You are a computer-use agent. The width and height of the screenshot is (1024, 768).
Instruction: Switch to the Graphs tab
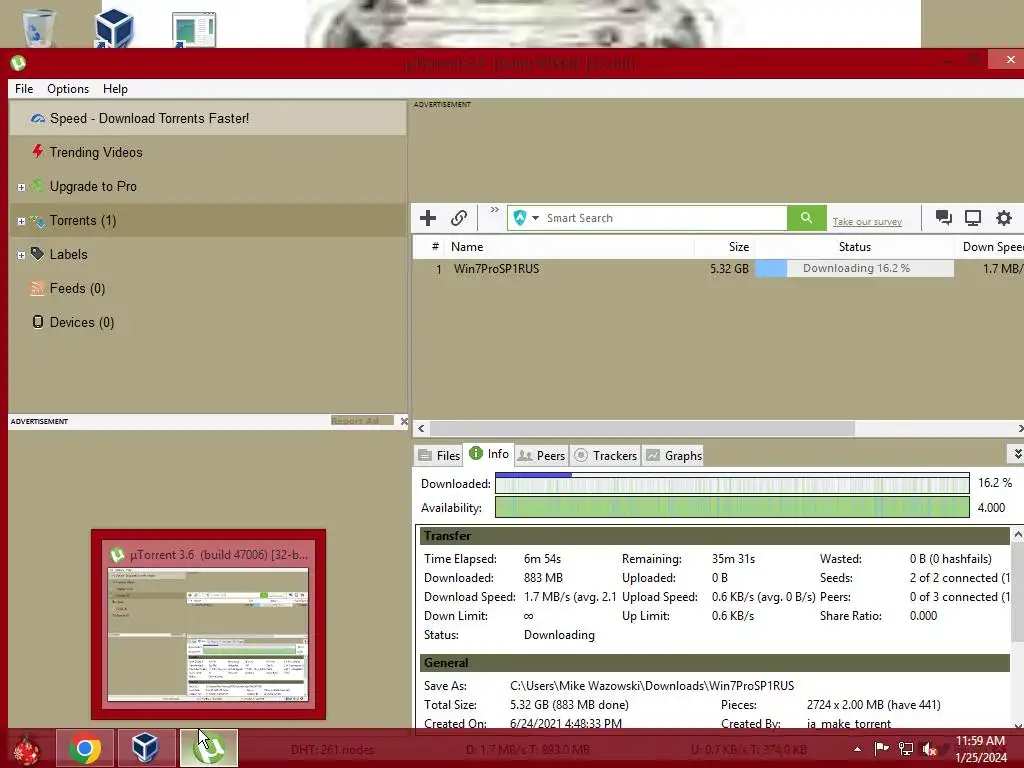[x=674, y=455]
